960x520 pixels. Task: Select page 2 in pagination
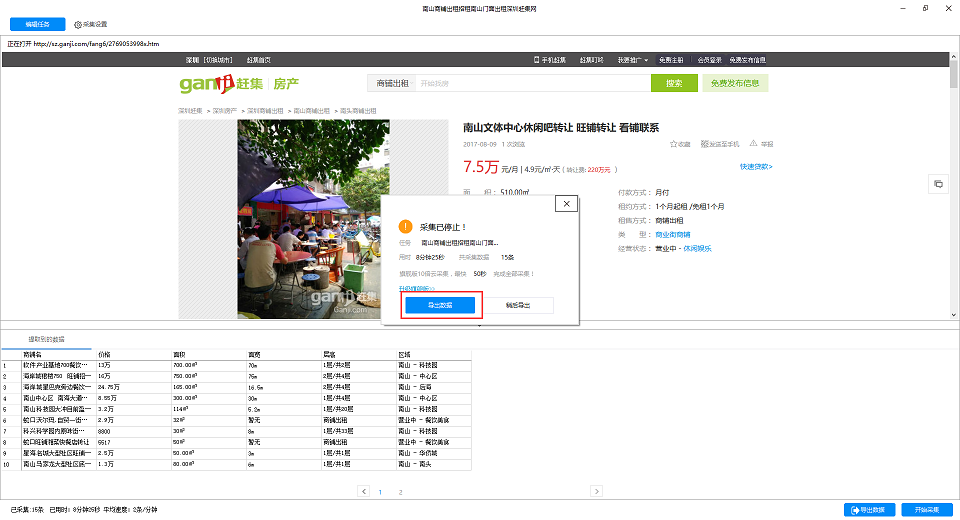click(400, 492)
